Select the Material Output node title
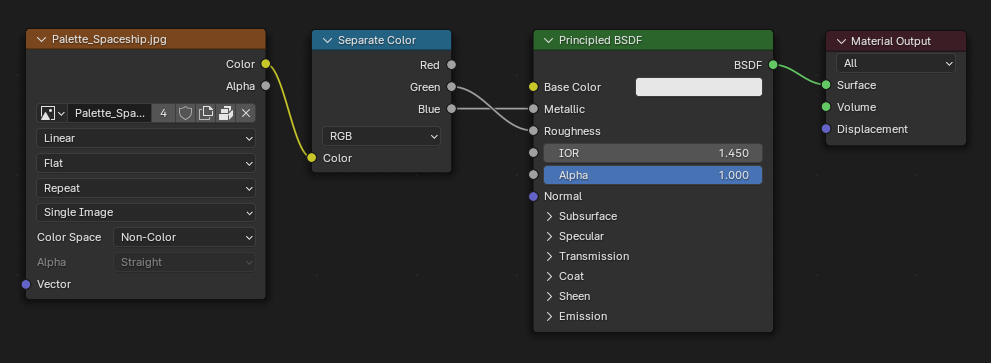 point(891,41)
